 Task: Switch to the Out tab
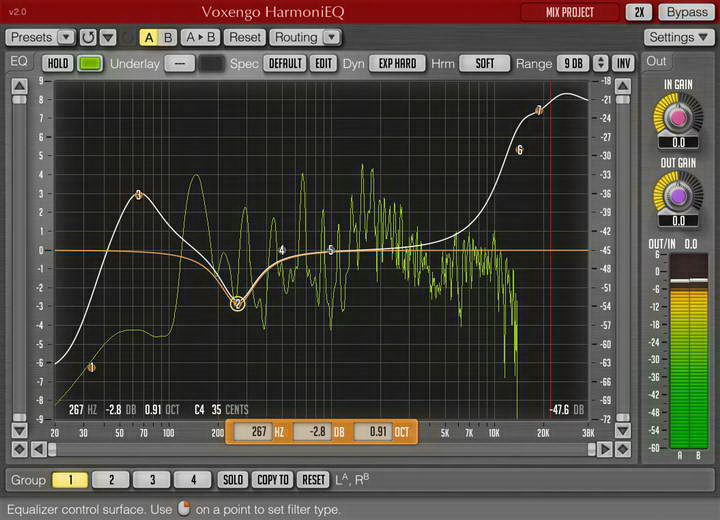(x=656, y=61)
